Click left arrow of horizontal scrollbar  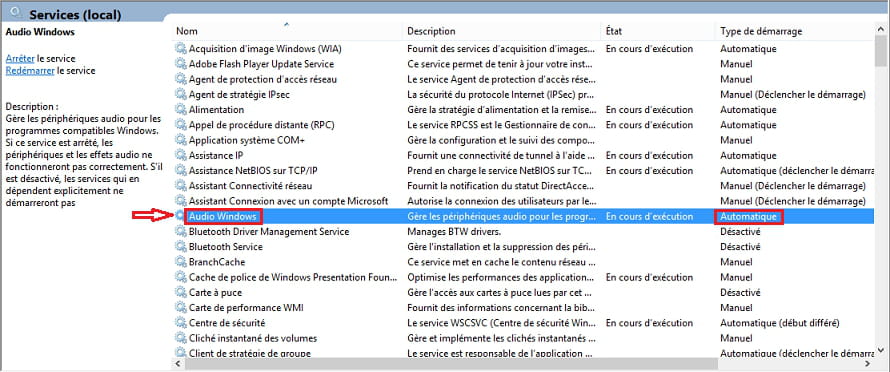[178, 363]
